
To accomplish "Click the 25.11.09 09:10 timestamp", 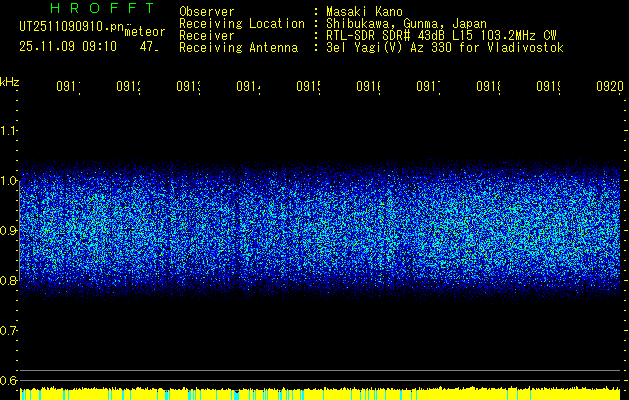I will [x=68, y=46].
